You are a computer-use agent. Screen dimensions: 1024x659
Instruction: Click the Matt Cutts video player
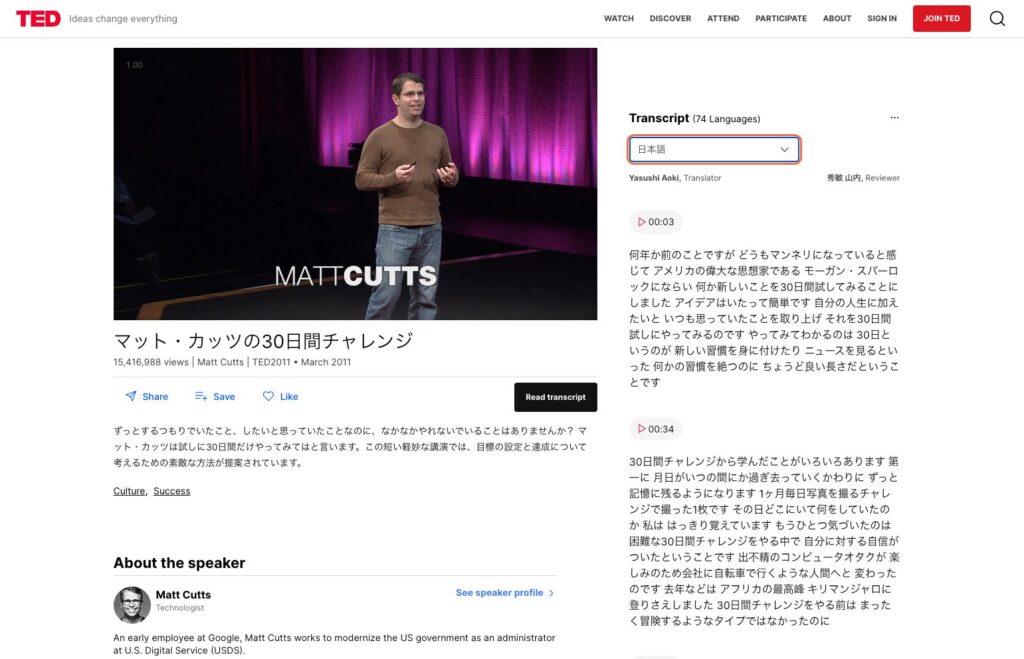point(355,184)
